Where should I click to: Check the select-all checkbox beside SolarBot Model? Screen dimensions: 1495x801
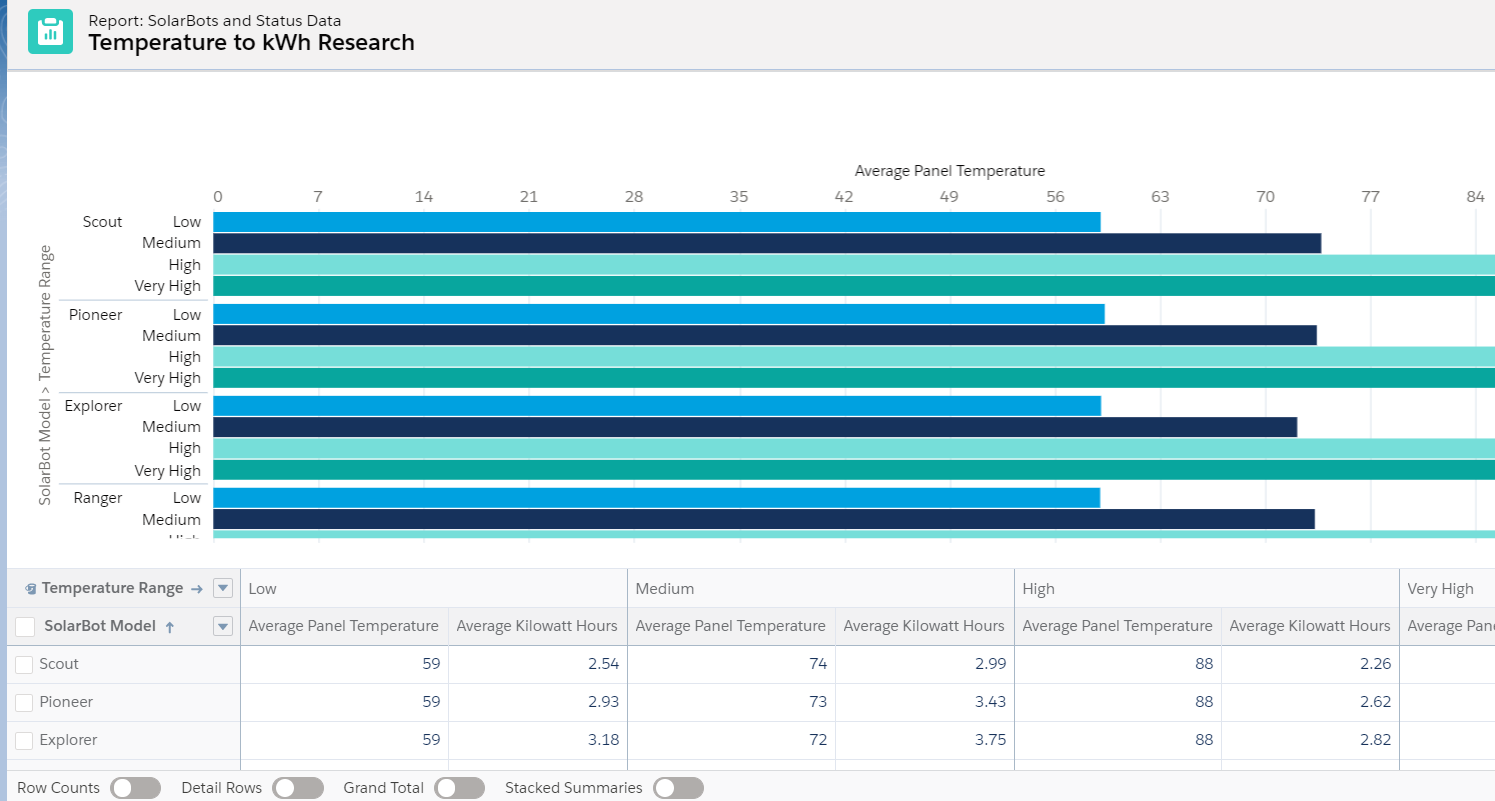coord(25,627)
